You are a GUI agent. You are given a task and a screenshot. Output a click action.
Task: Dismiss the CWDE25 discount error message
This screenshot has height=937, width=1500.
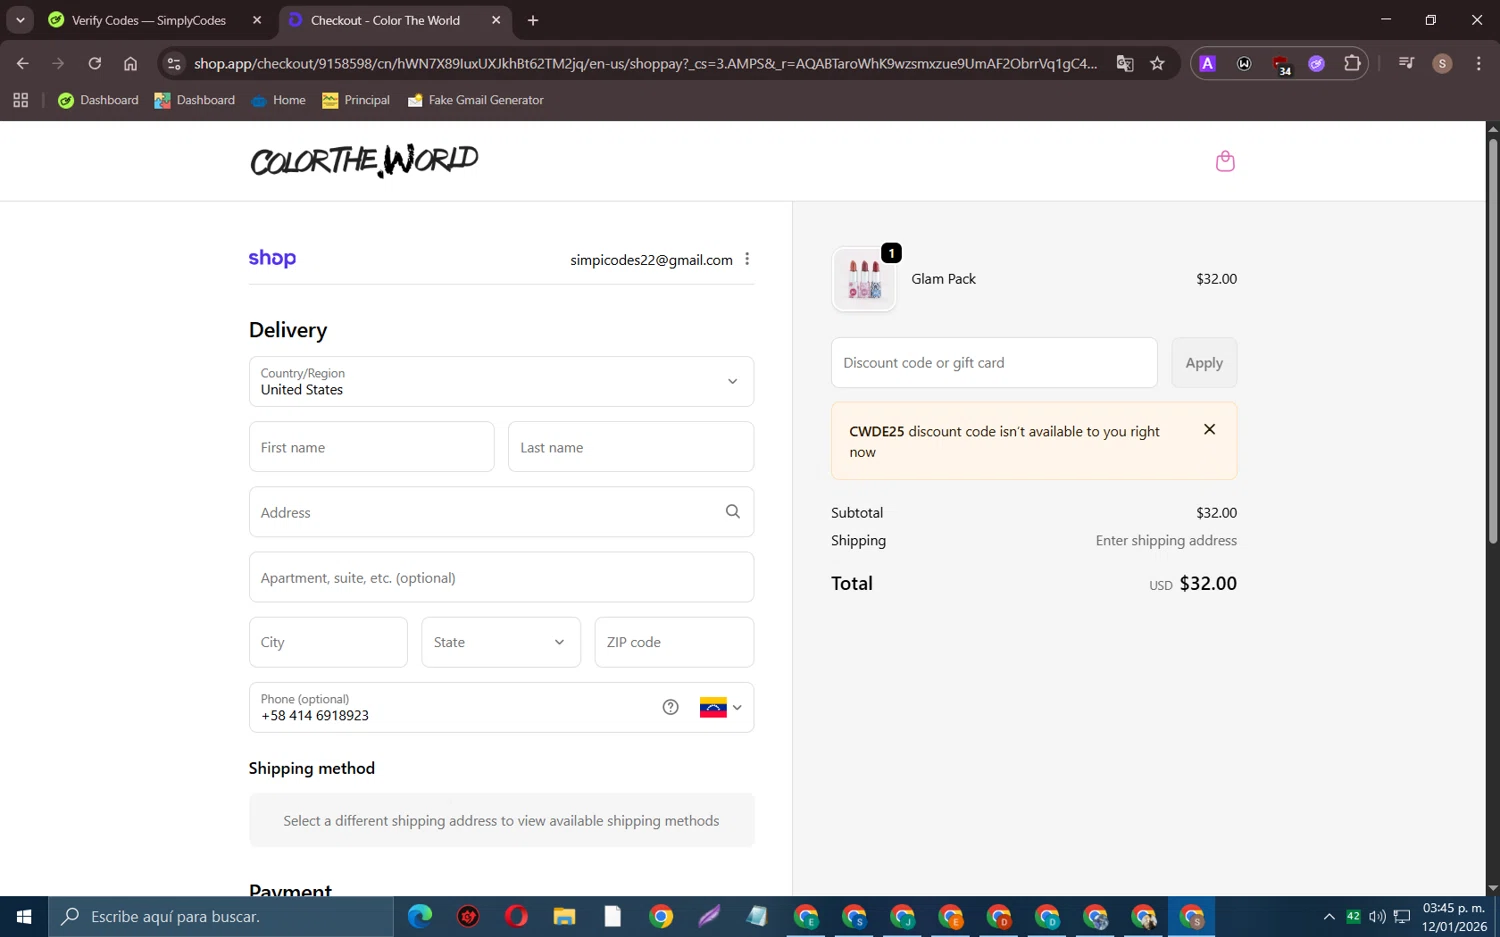[1209, 429]
